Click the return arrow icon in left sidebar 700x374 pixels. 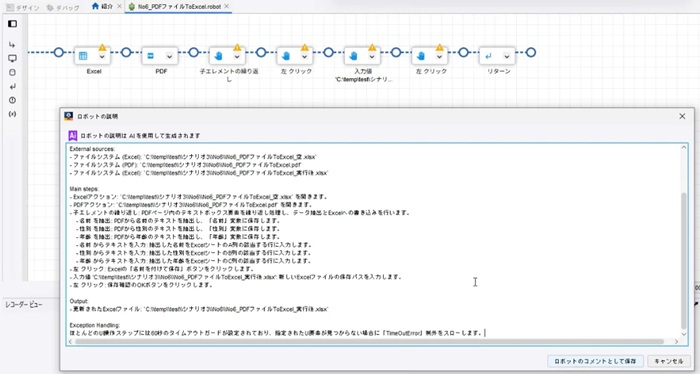point(12,87)
